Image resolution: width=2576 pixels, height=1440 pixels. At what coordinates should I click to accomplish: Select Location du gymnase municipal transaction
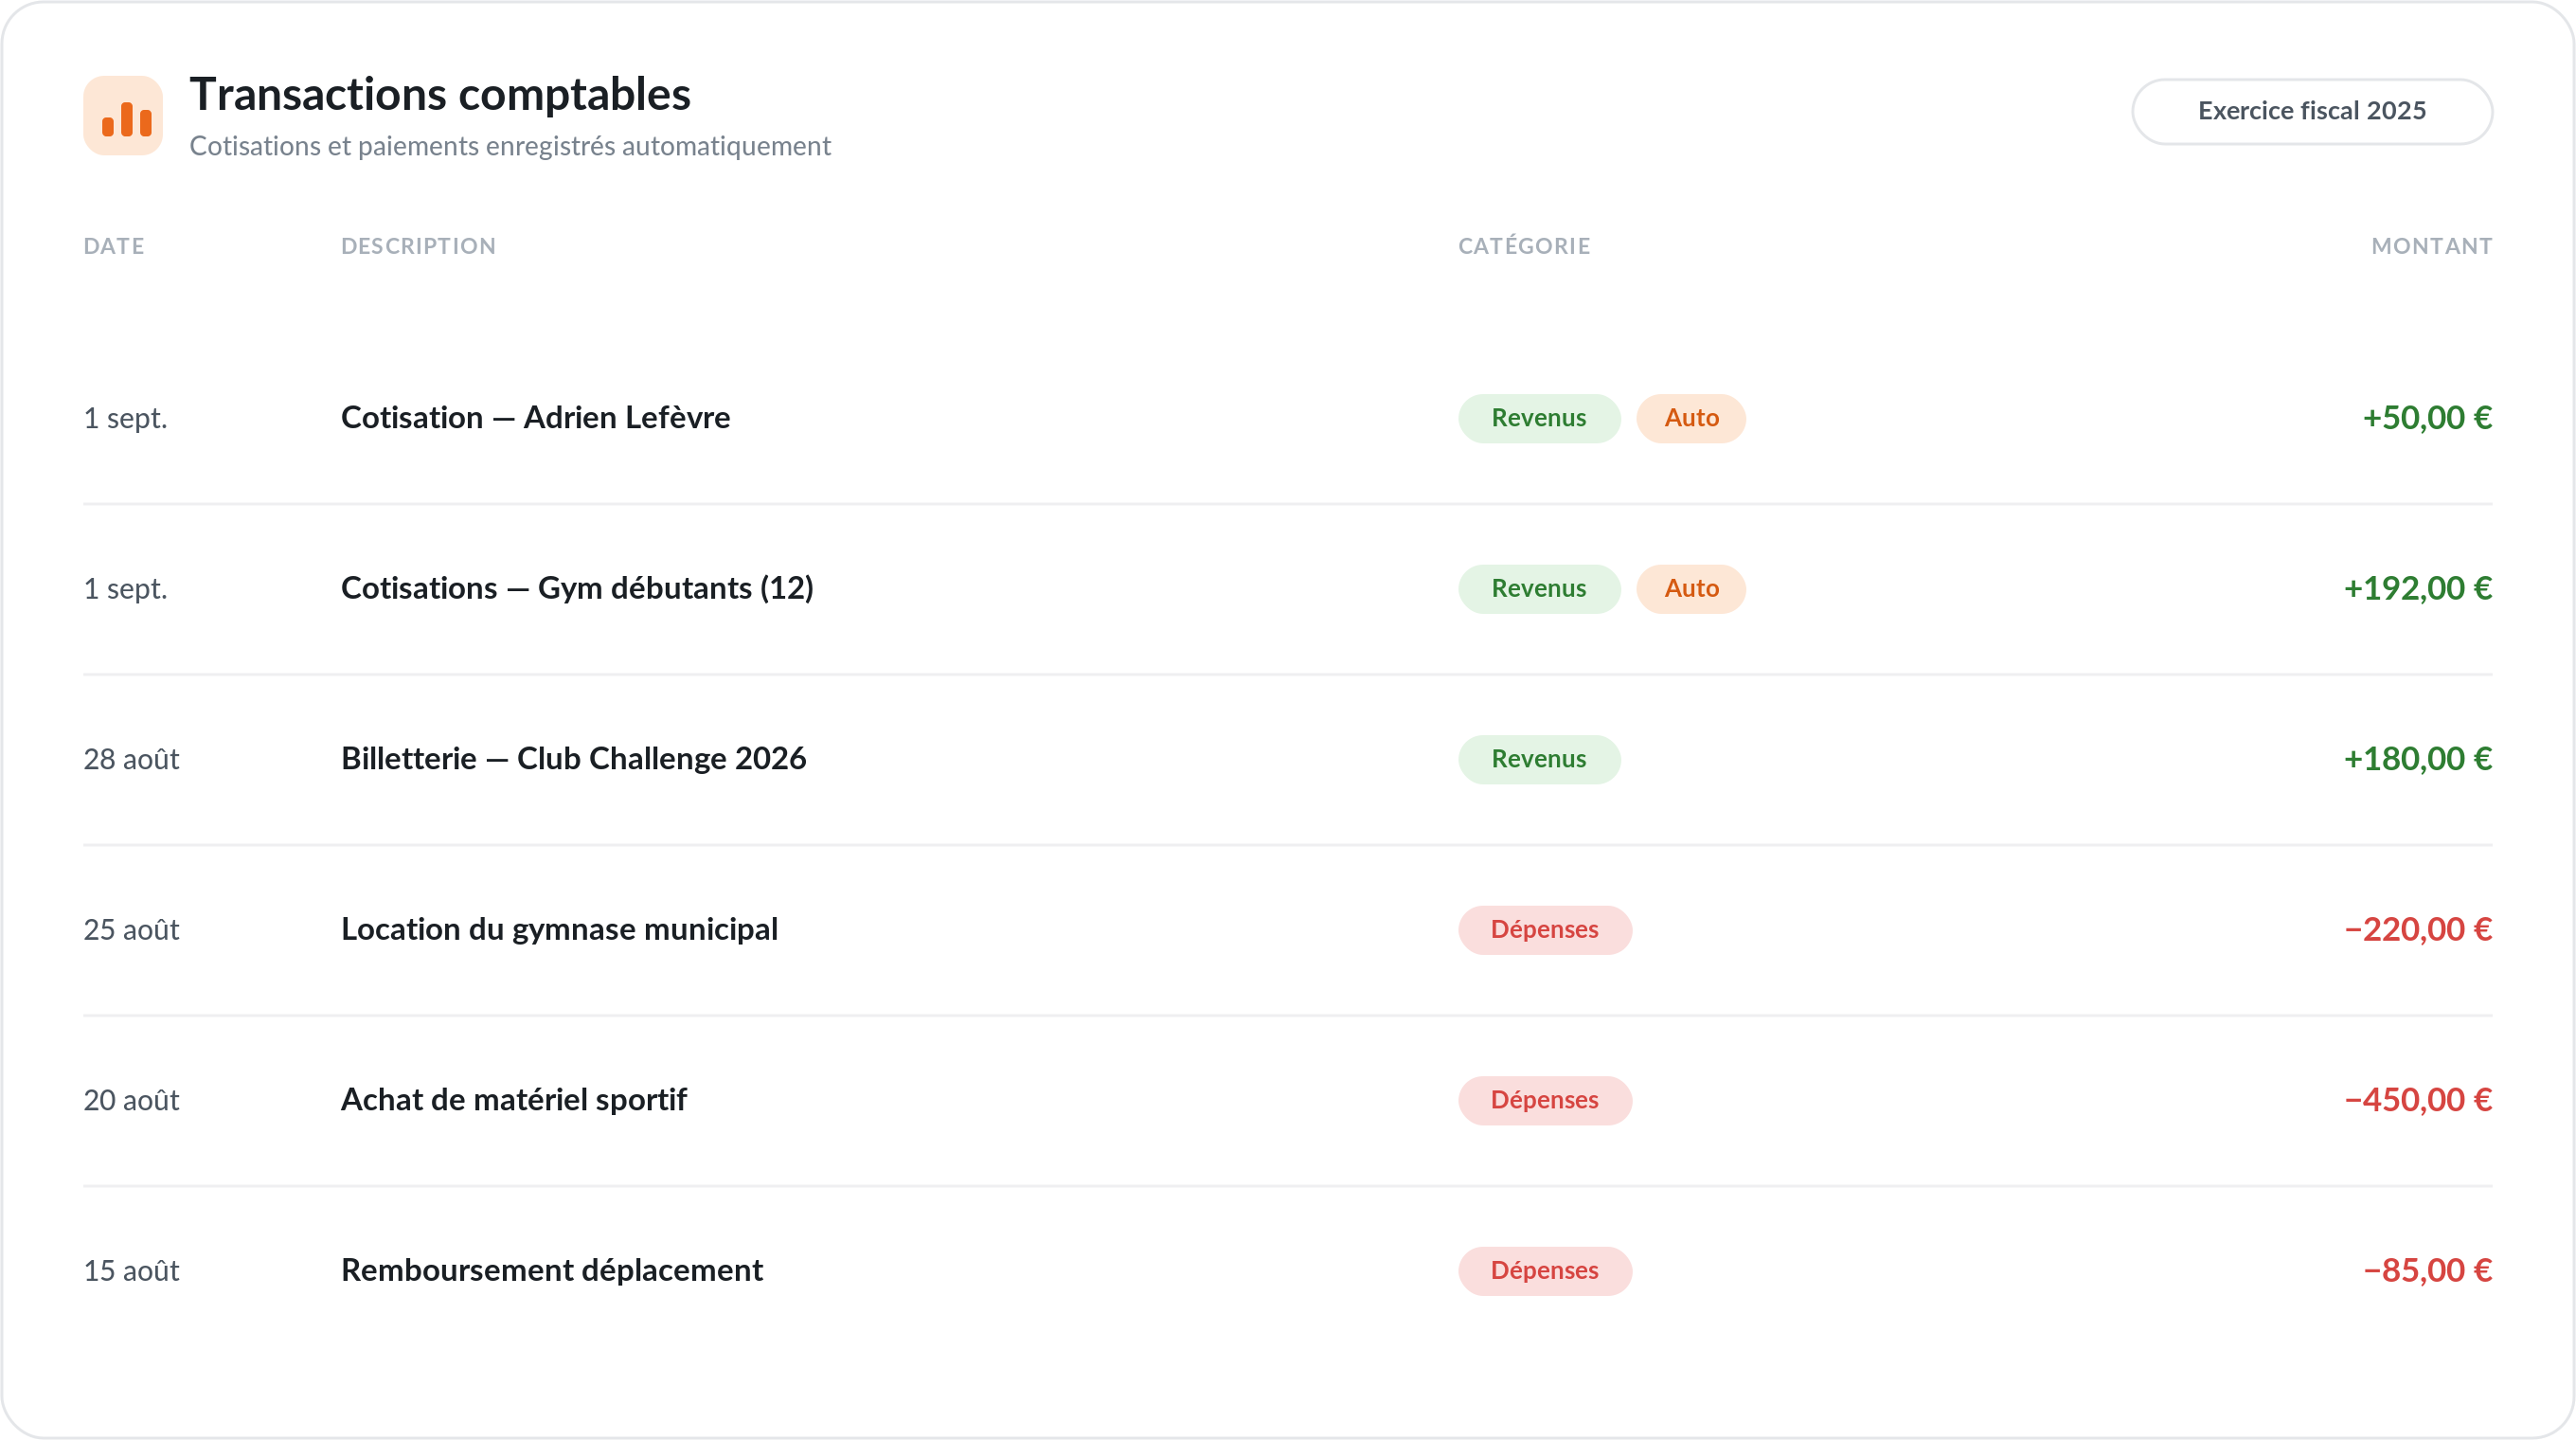(1288, 930)
